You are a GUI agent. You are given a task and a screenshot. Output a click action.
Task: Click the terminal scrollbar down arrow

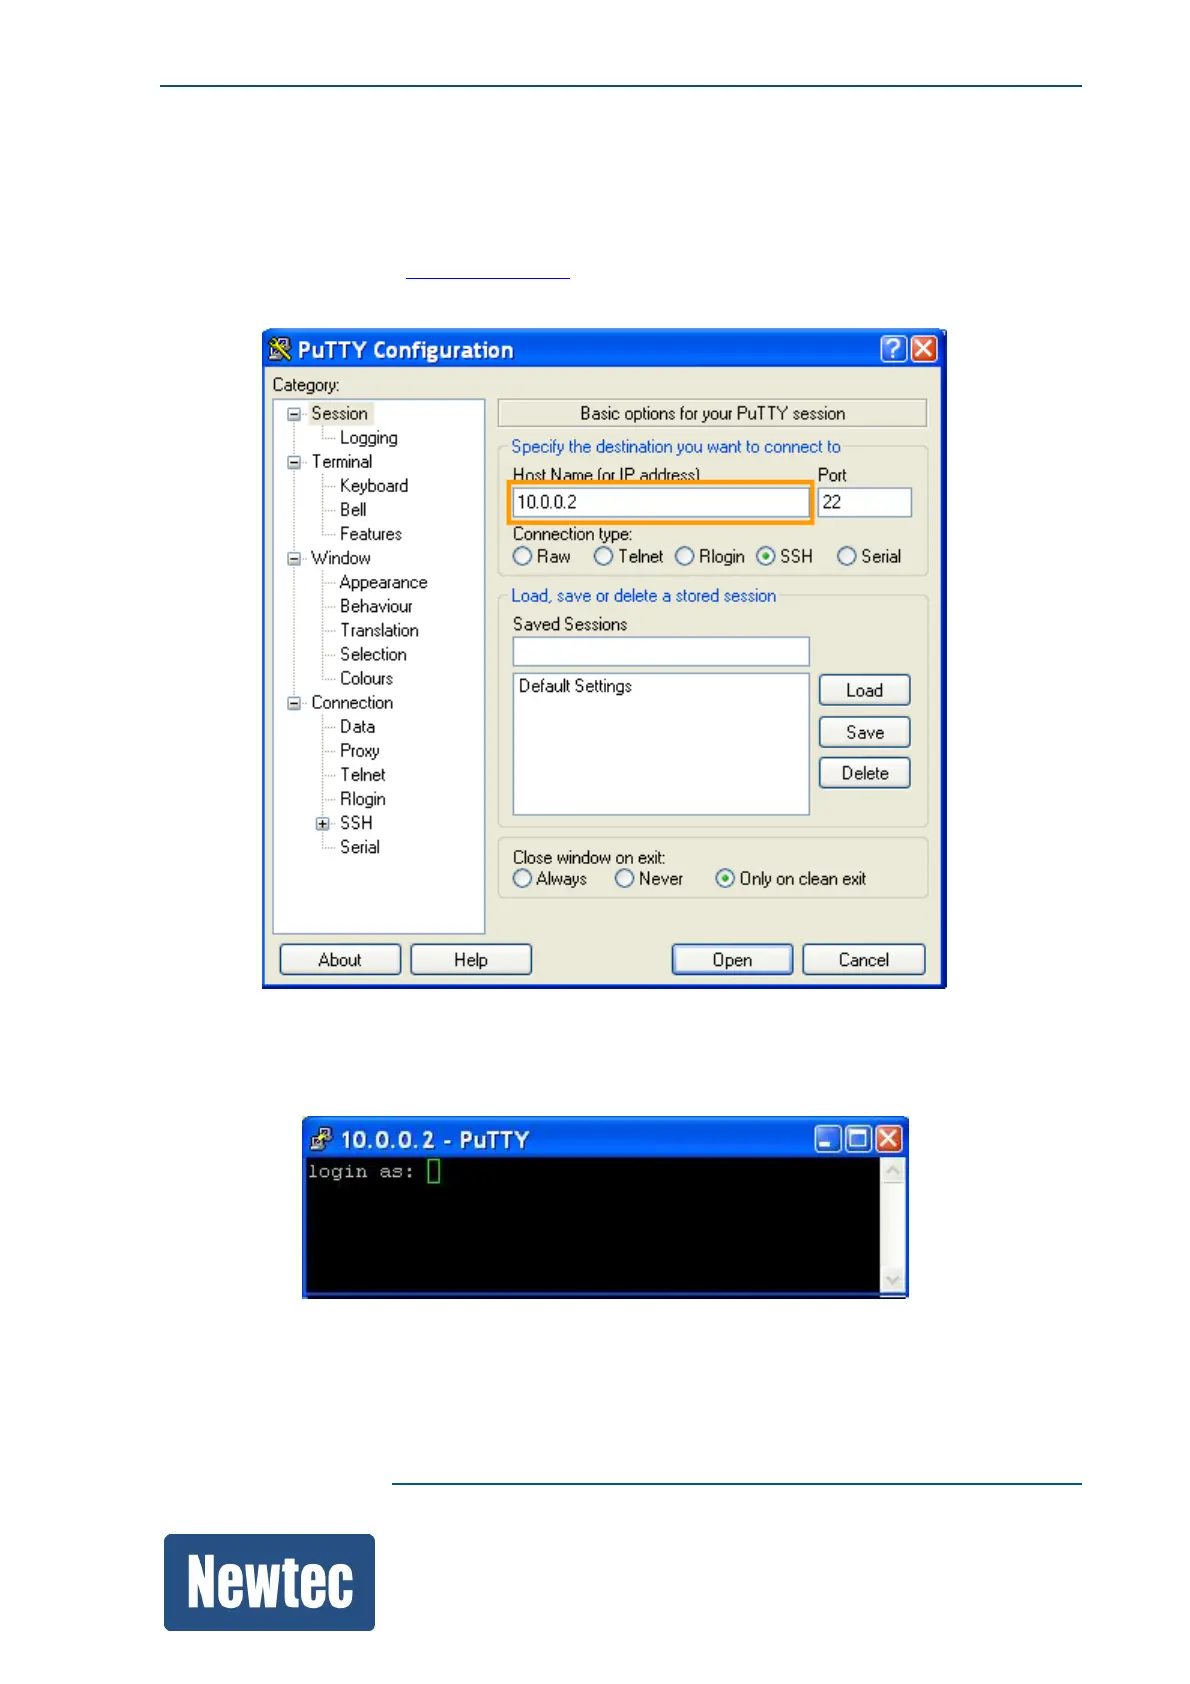(x=892, y=1280)
